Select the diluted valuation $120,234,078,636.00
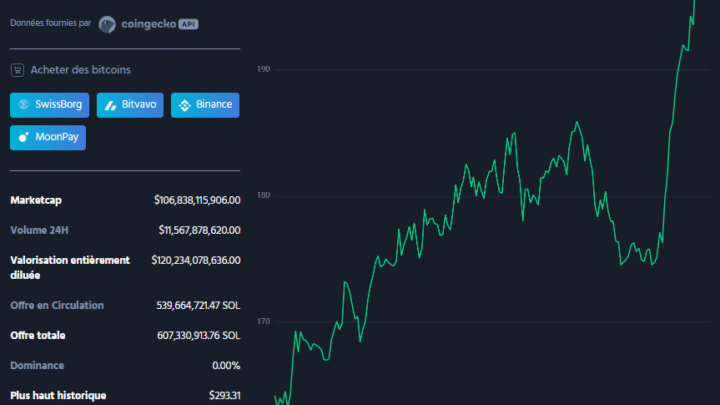 196,261
